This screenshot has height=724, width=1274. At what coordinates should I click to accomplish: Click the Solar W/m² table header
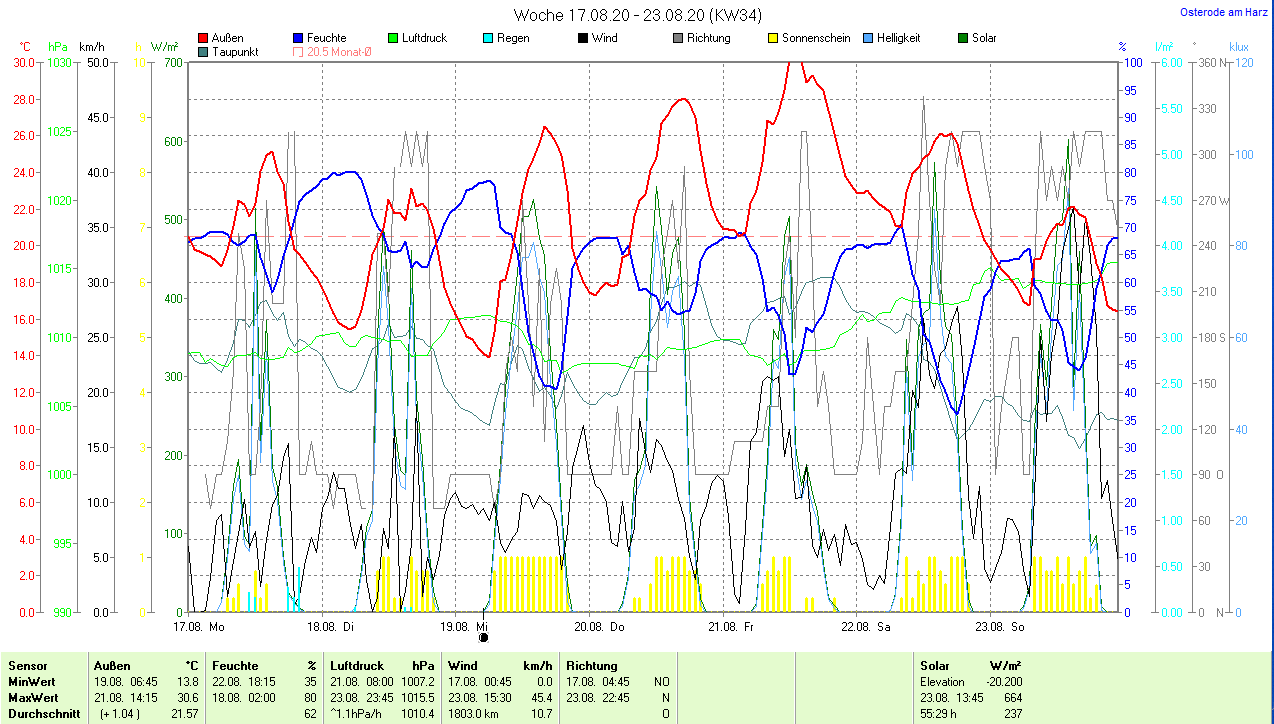pyautogui.click(x=970, y=665)
